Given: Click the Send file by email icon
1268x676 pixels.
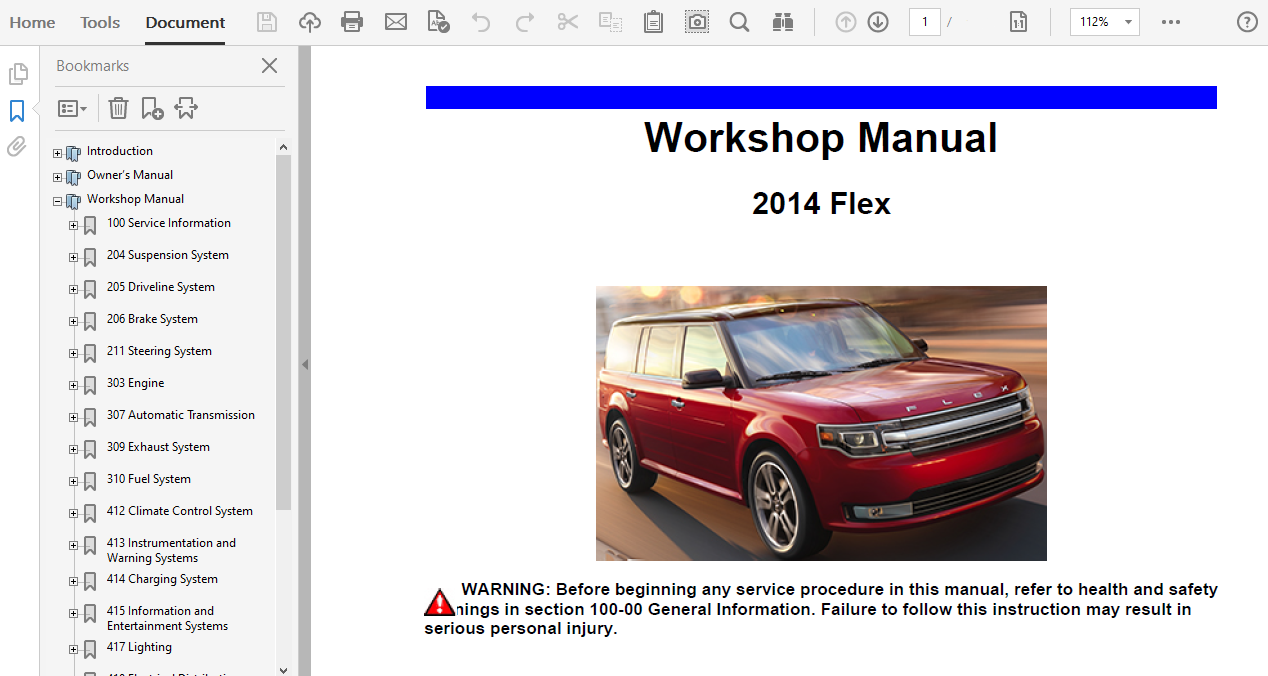Looking at the screenshot, I should pos(396,22).
